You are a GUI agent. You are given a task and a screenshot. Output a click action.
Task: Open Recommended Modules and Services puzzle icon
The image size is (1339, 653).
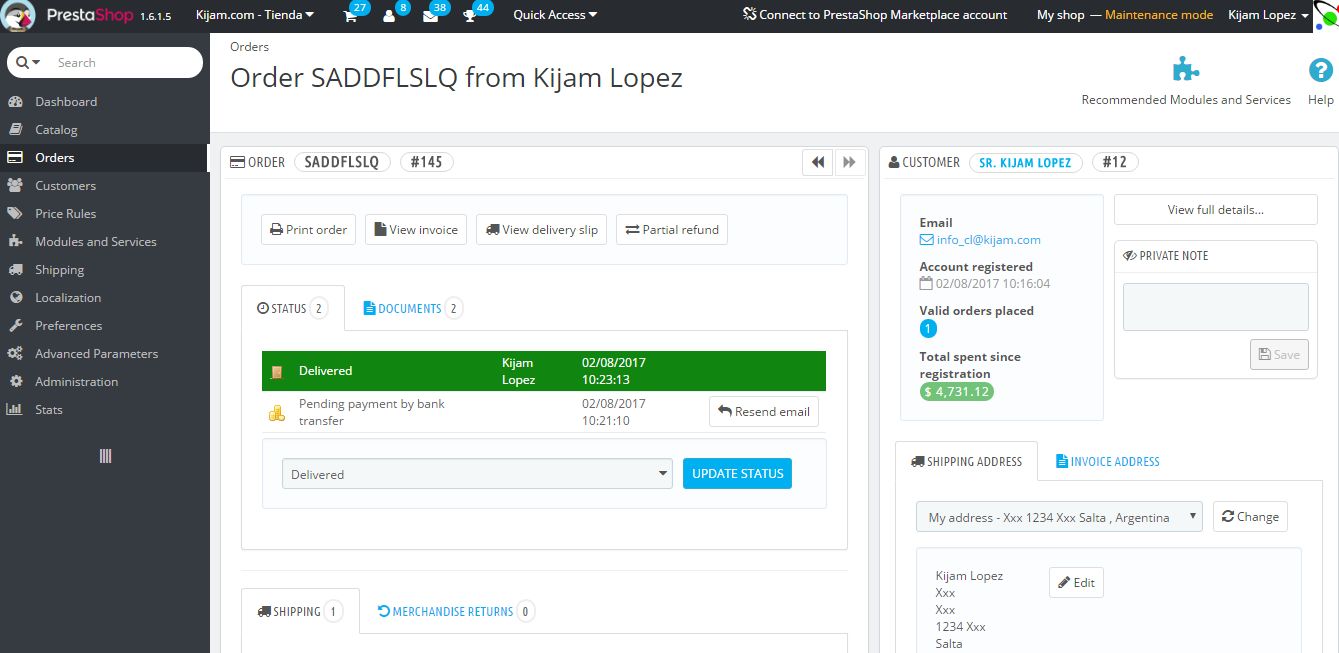pyautogui.click(x=1186, y=70)
